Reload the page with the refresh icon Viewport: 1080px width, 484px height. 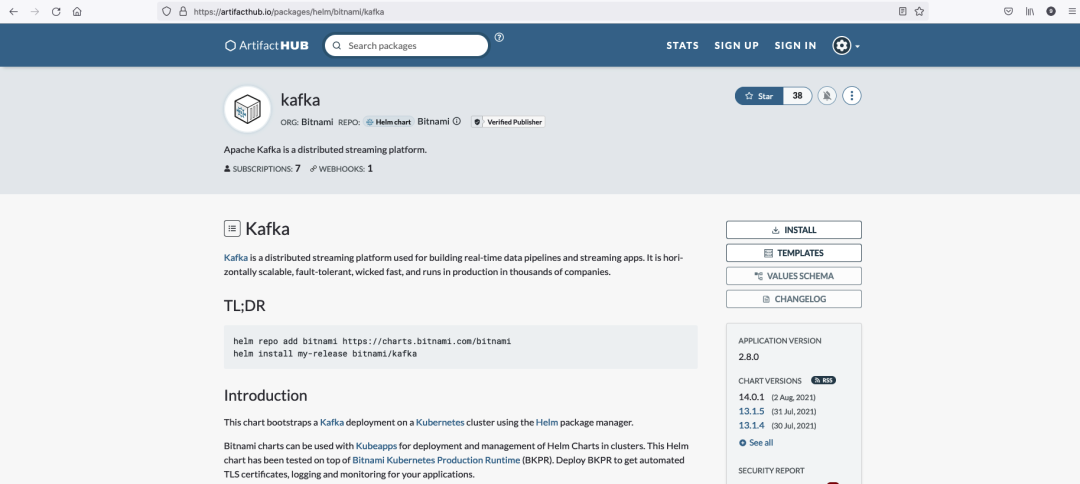pos(56,12)
